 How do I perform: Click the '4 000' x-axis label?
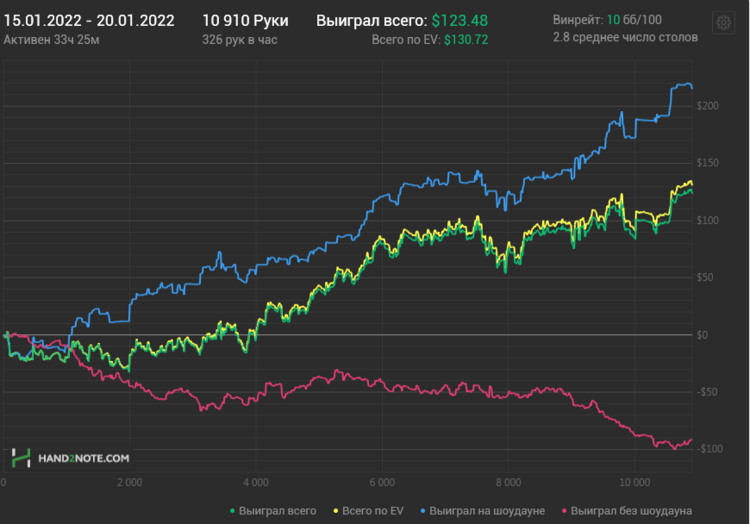(256, 482)
